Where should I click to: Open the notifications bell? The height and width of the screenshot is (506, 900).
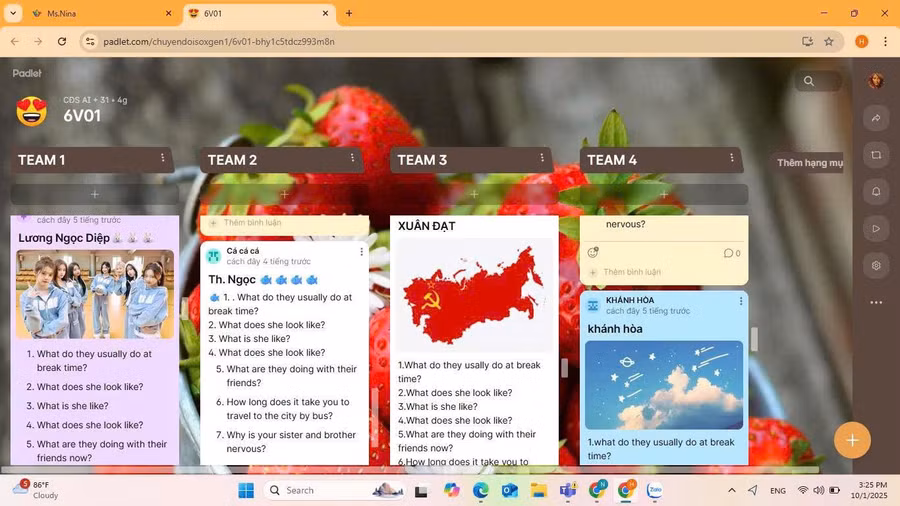coord(876,191)
